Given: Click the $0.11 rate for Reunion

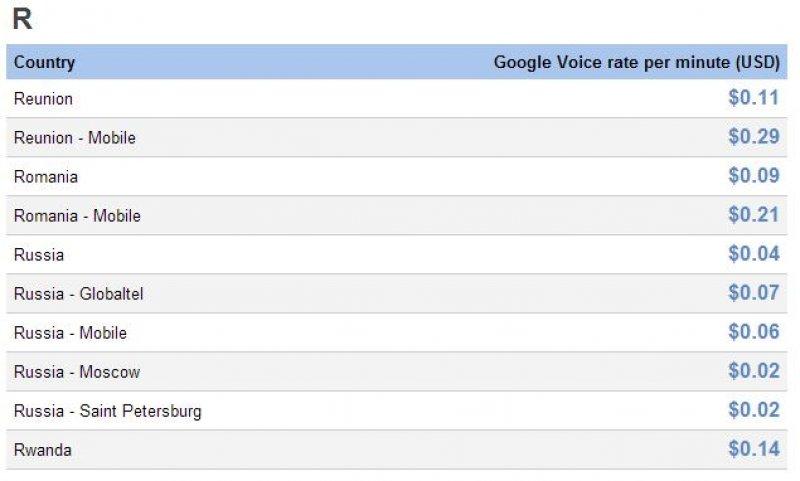Looking at the screenshot, I should 753,98.
